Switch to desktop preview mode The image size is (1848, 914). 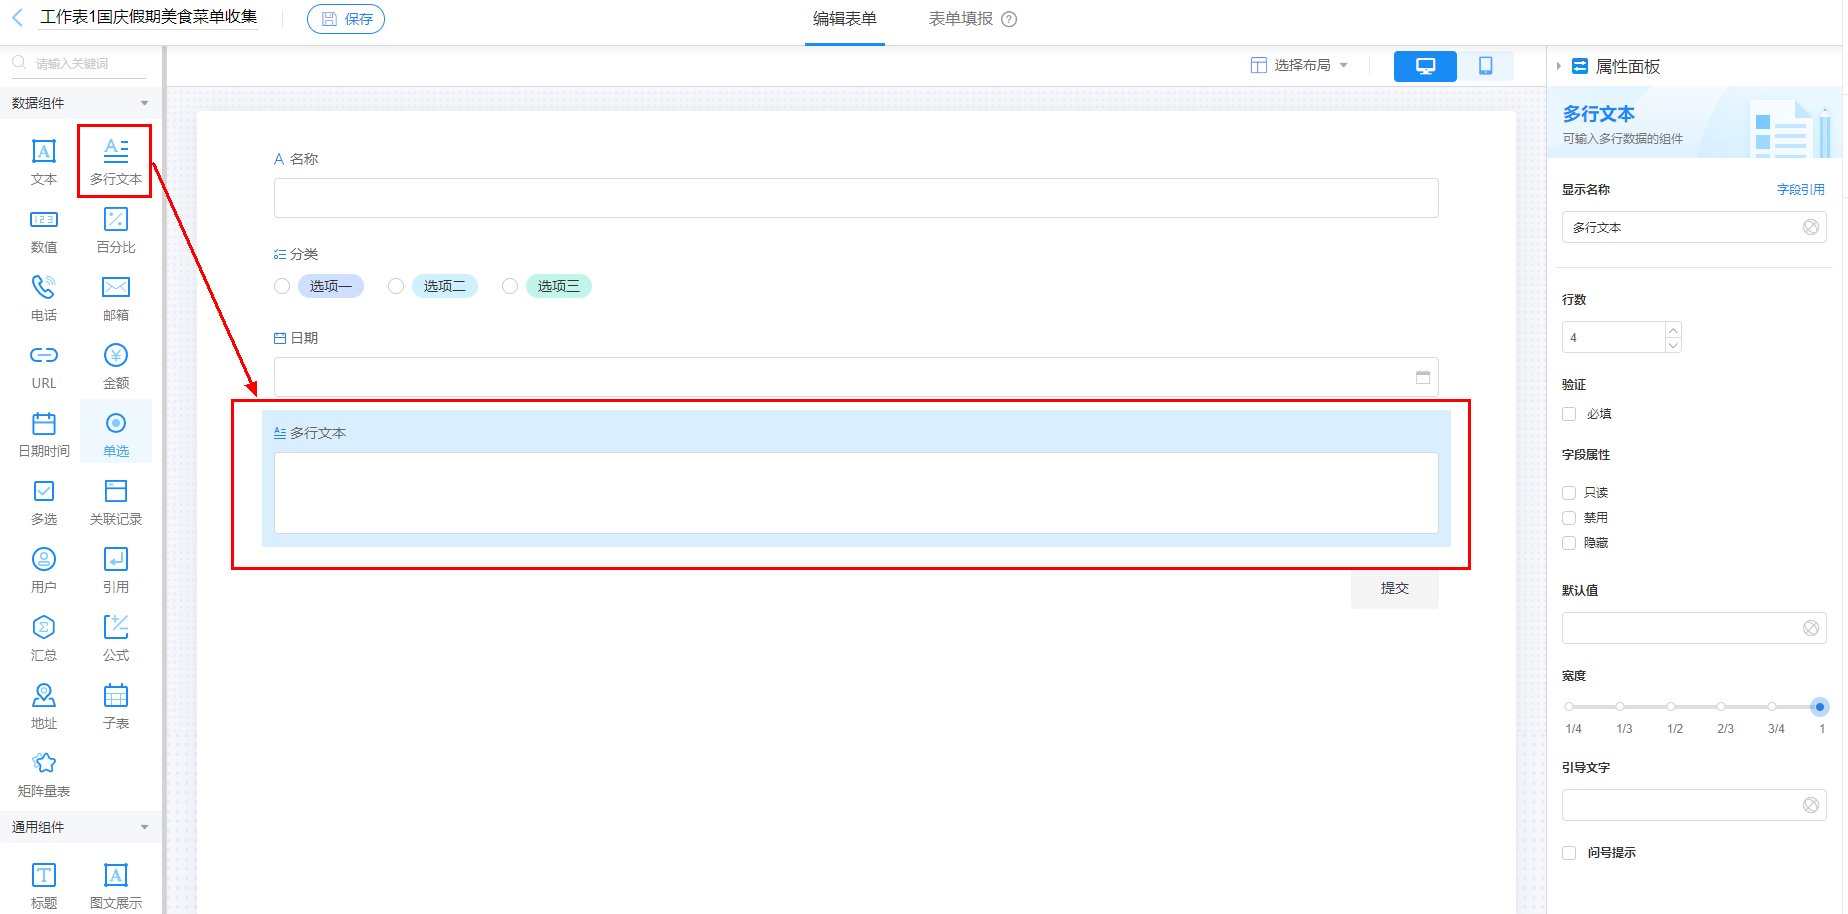coord(1425,66)
